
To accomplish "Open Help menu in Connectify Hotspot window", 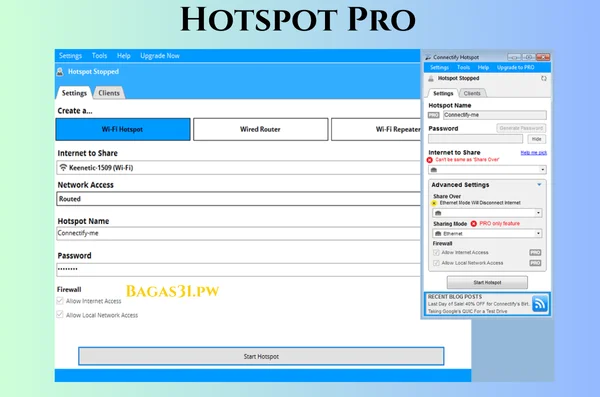I will coord(483,68).
